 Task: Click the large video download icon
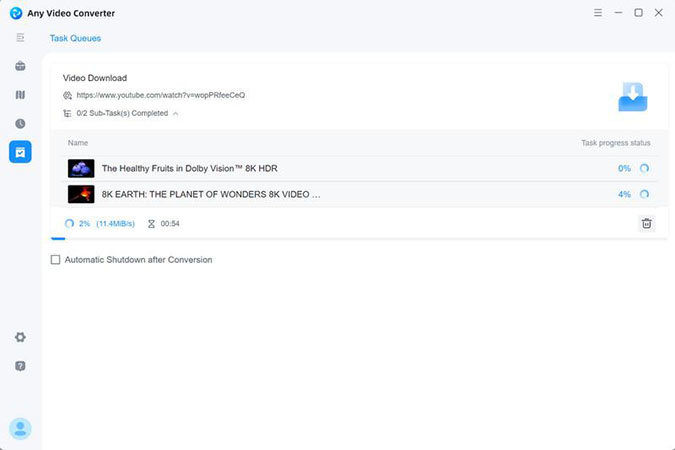pos(632,97)
